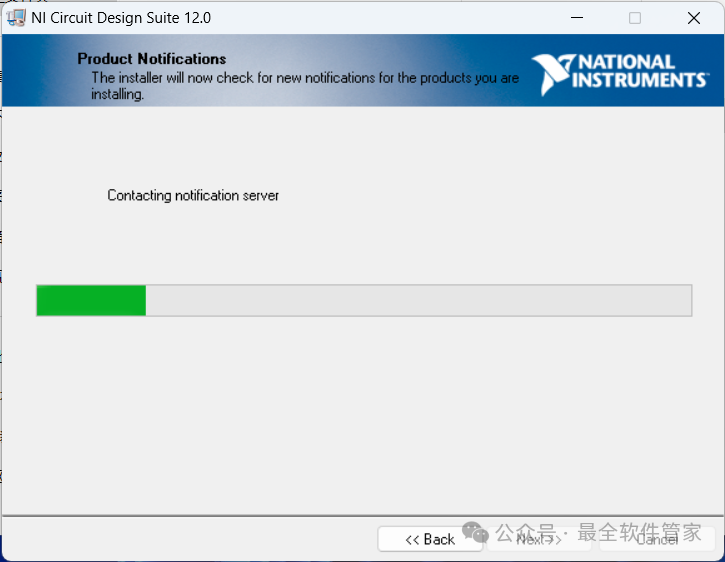Image resolution: width=725 pixels, height=562 pixels.
Task: Click the National Instruments eagle emblem
Action: pos(550,74)
